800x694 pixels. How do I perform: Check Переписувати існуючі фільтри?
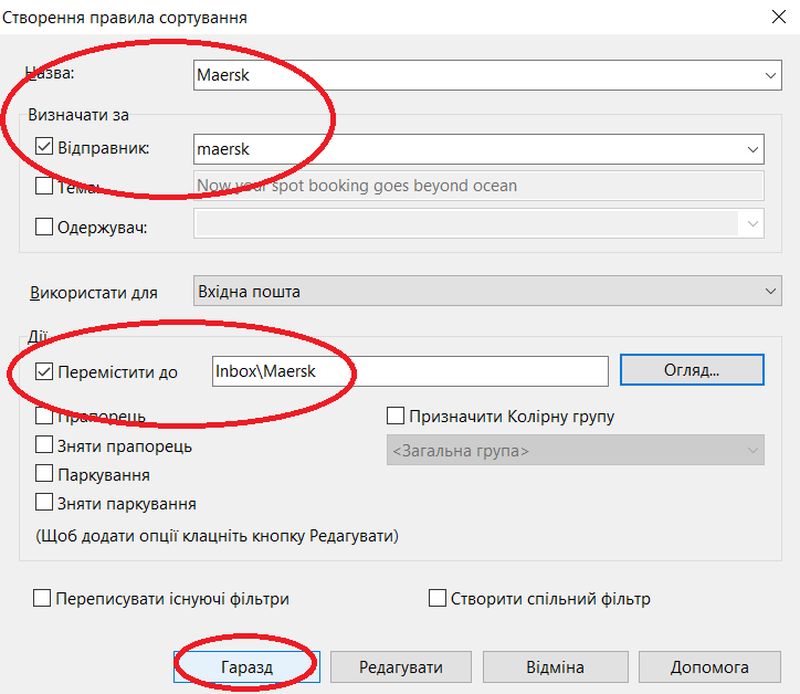(42, 598)
